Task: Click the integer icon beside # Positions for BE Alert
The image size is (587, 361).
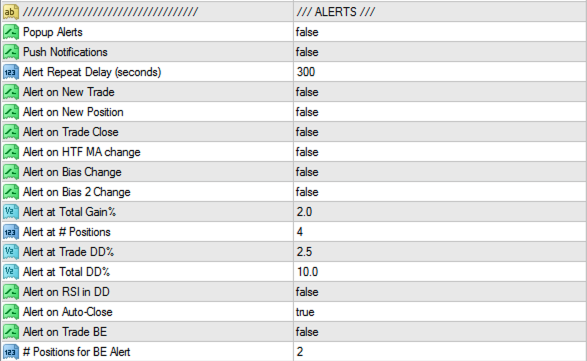Action: [10, 352]
